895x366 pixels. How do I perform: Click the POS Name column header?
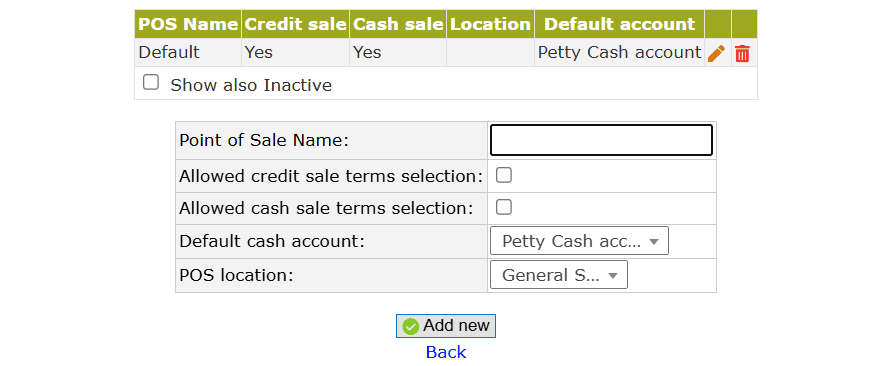coord(188,24)
